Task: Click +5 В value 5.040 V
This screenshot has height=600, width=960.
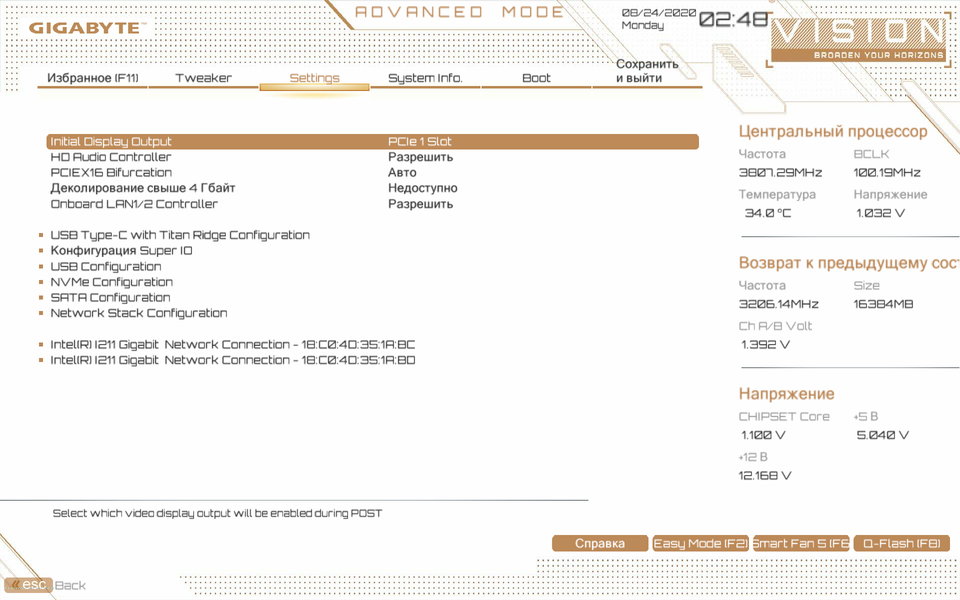Action: click(883, 435)
